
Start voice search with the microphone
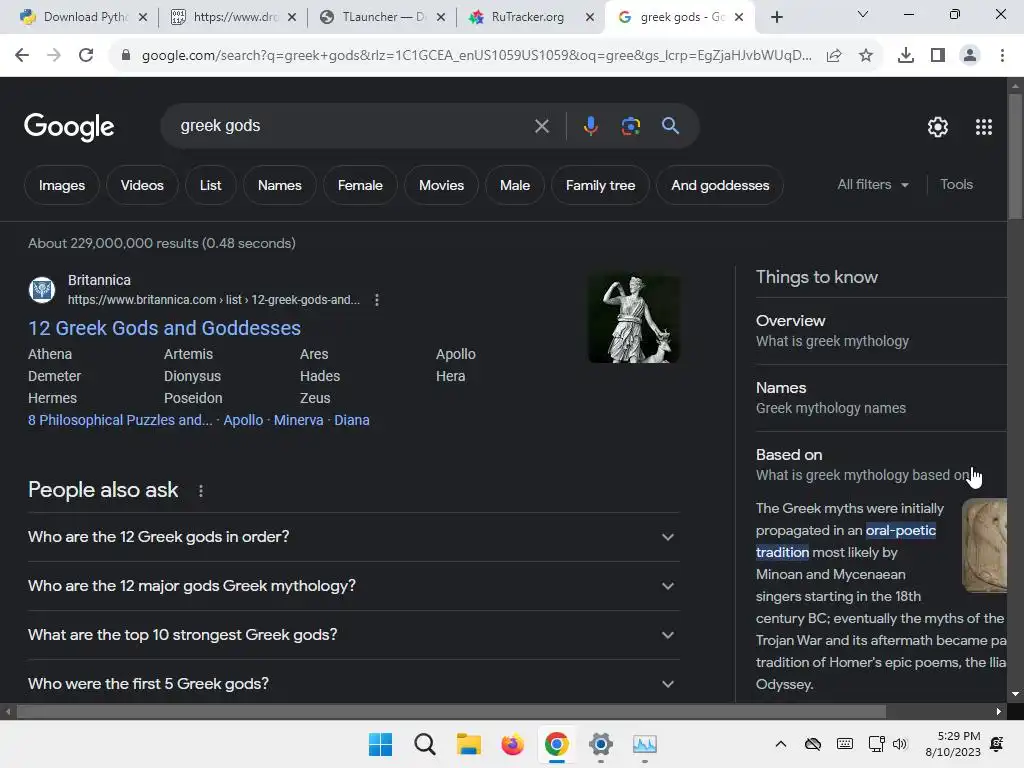point(590,125)
